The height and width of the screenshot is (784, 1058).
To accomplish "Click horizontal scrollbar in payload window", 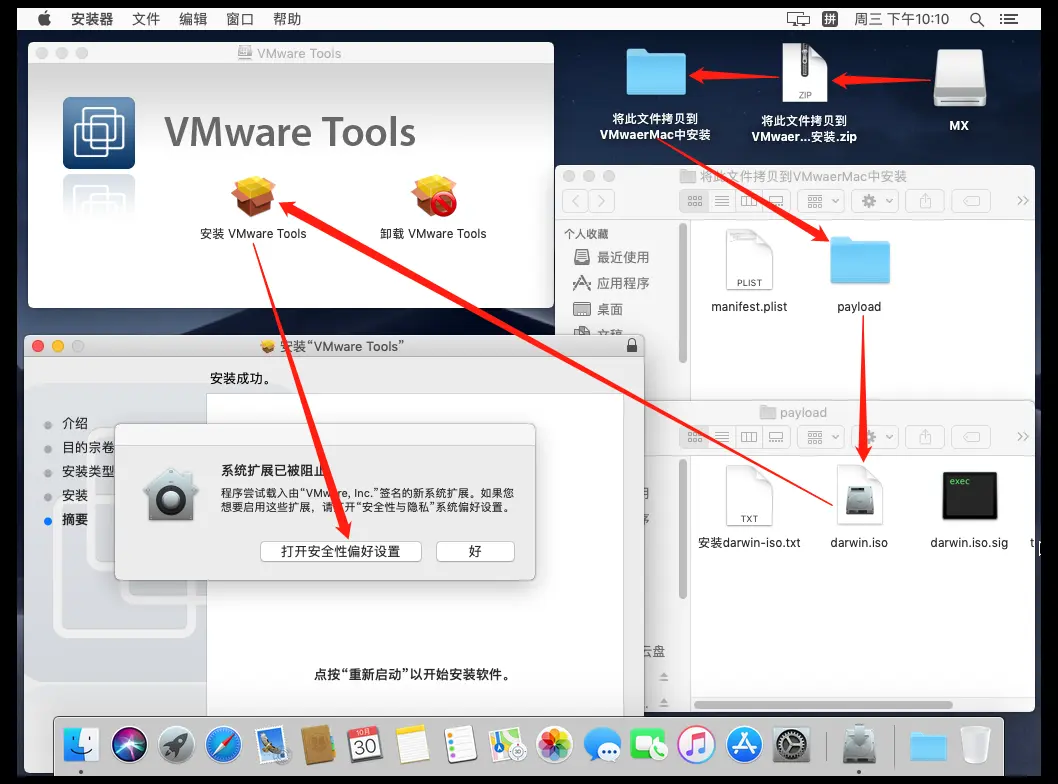I will [823, 705].
